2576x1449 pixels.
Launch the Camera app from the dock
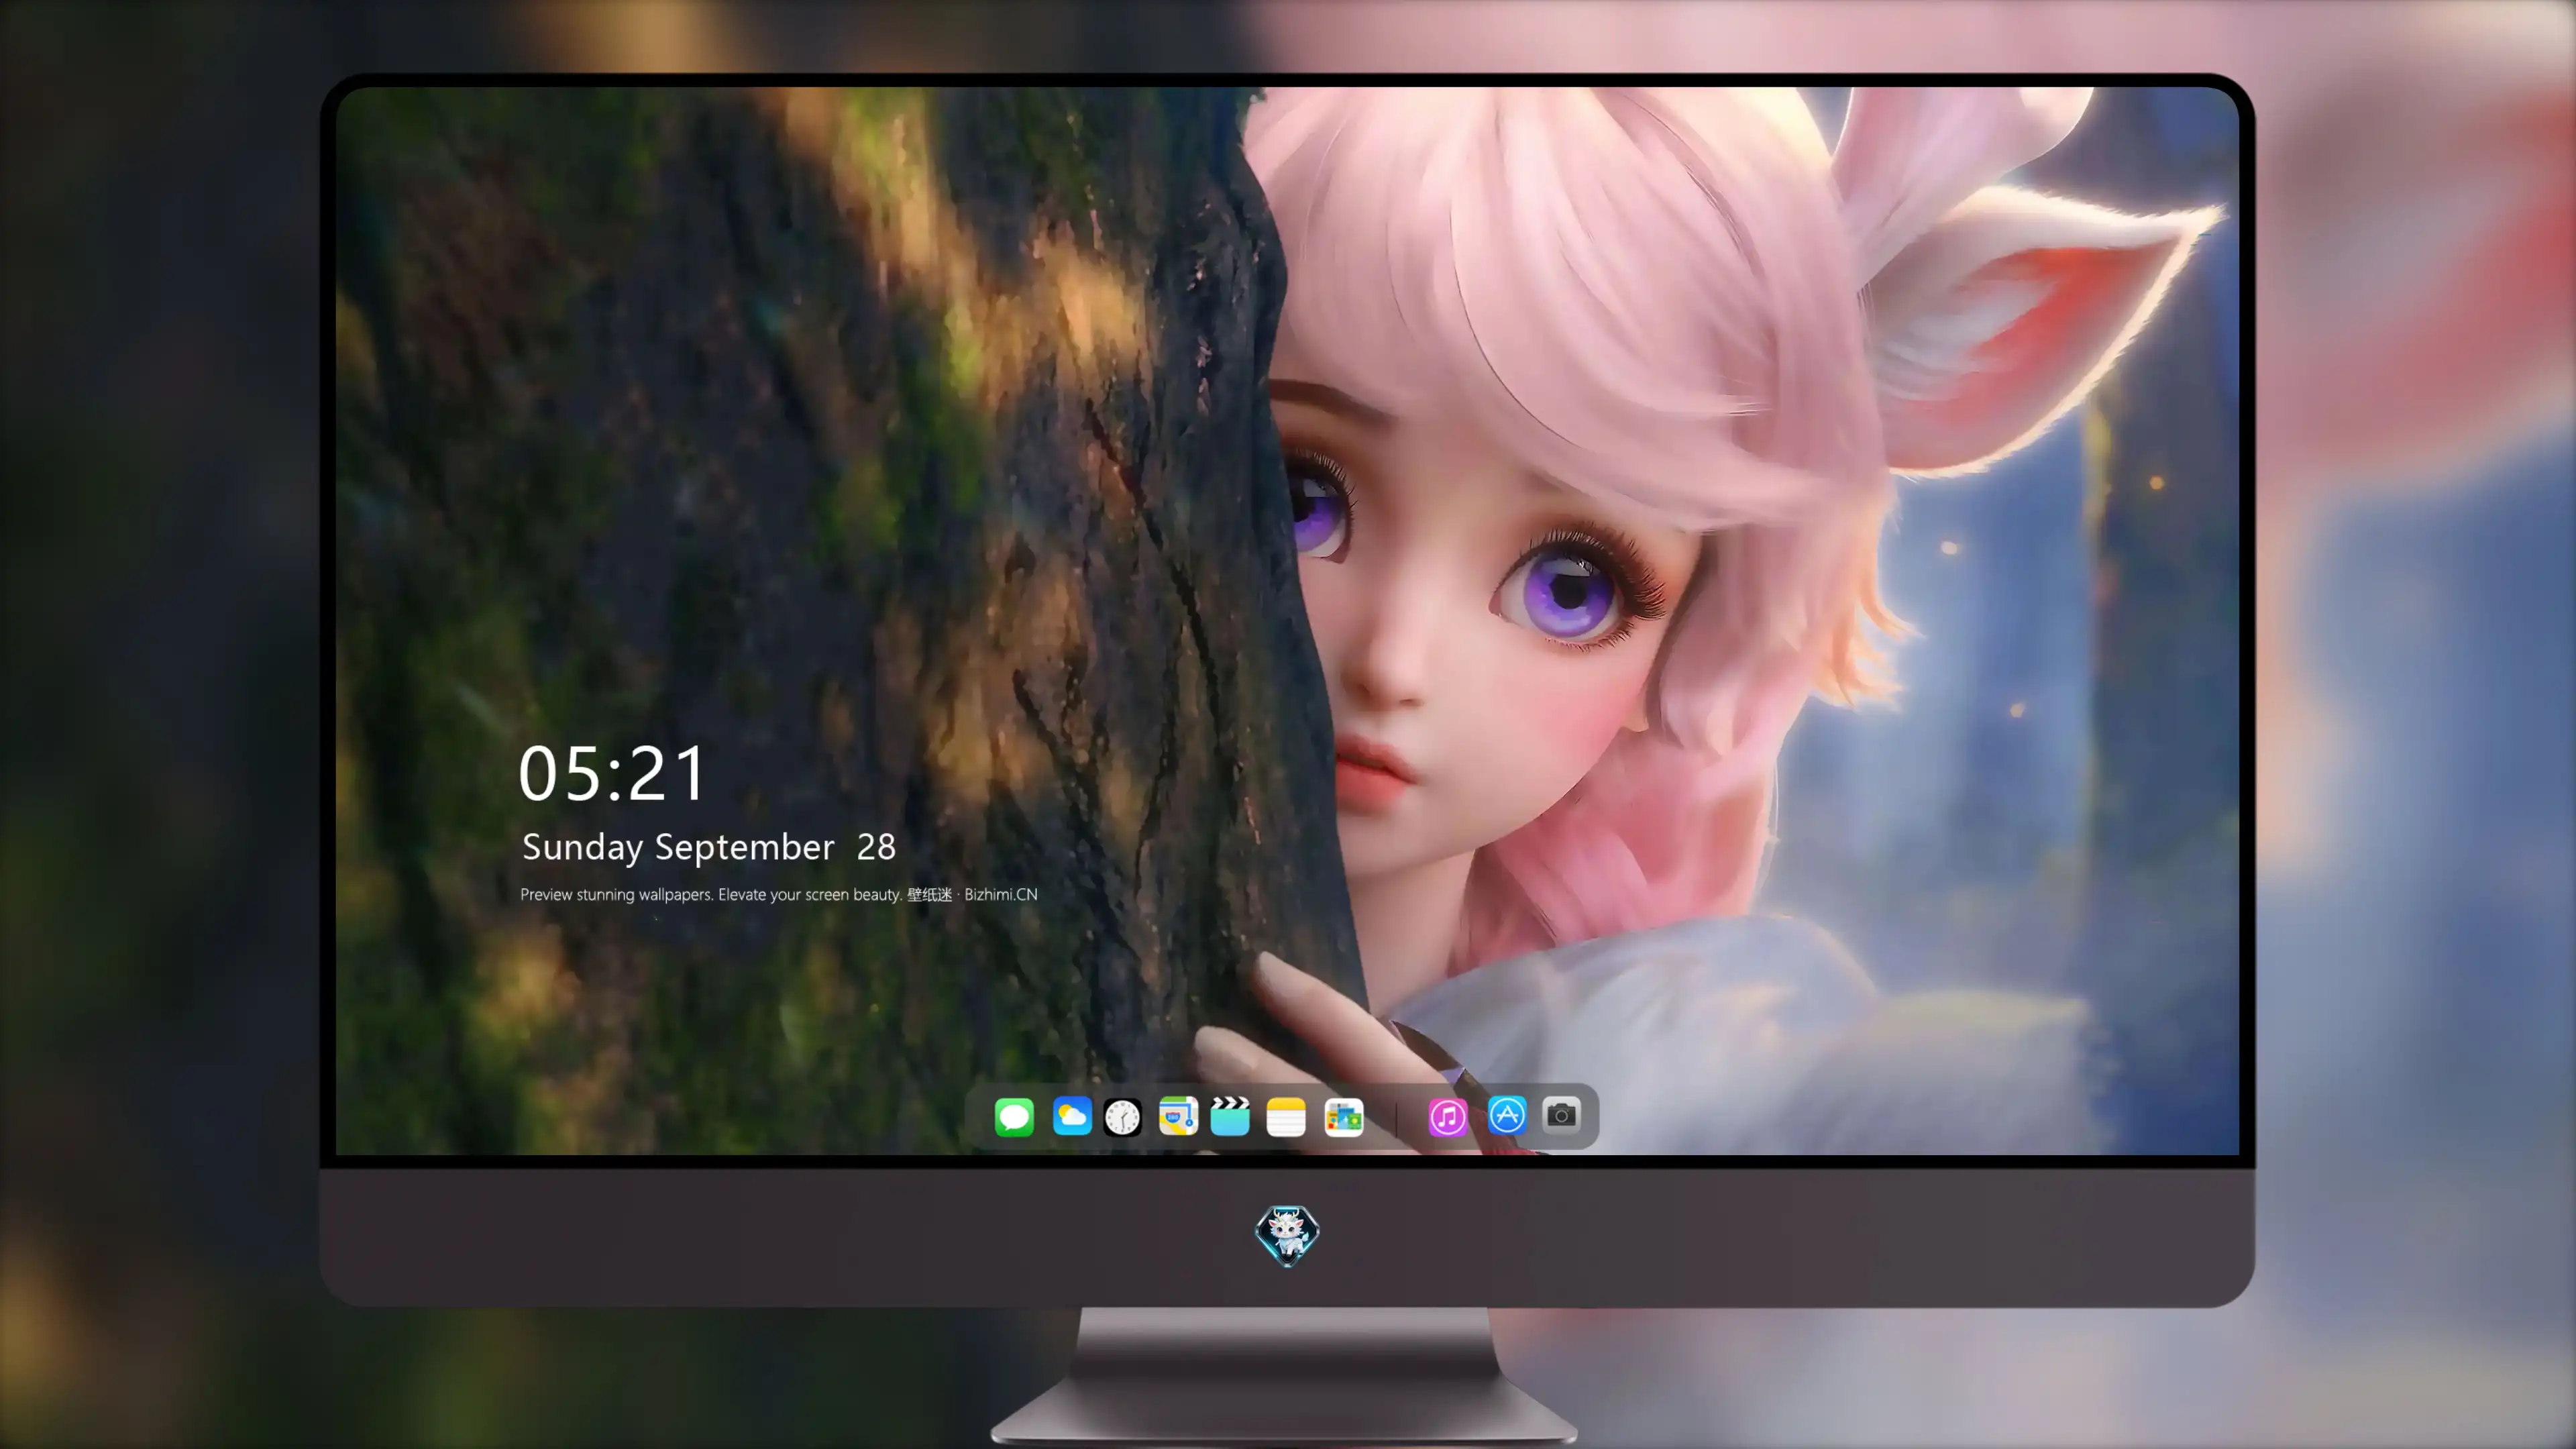tap(1561, 1115)
